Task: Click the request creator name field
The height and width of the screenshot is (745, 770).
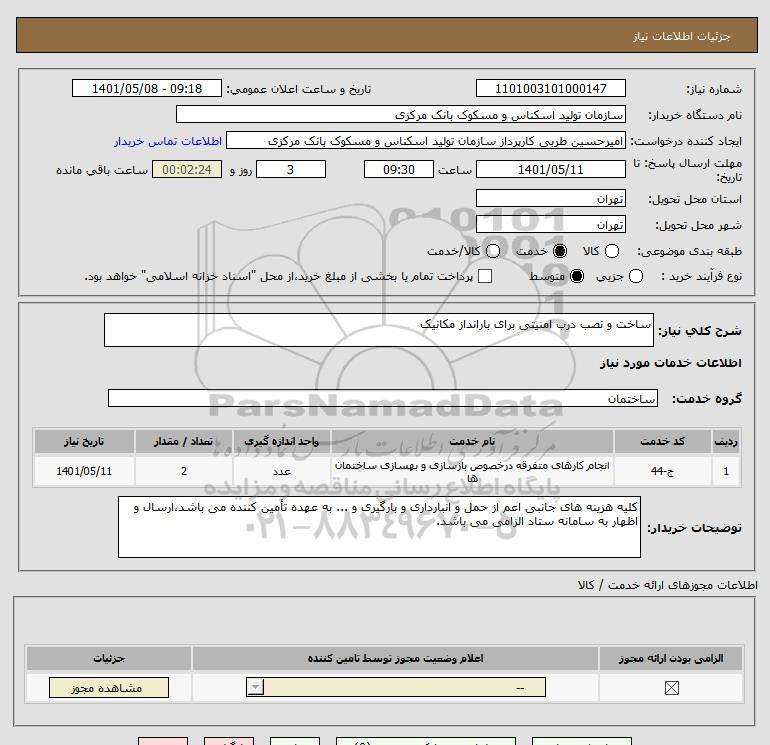Action: click(426, 140)
